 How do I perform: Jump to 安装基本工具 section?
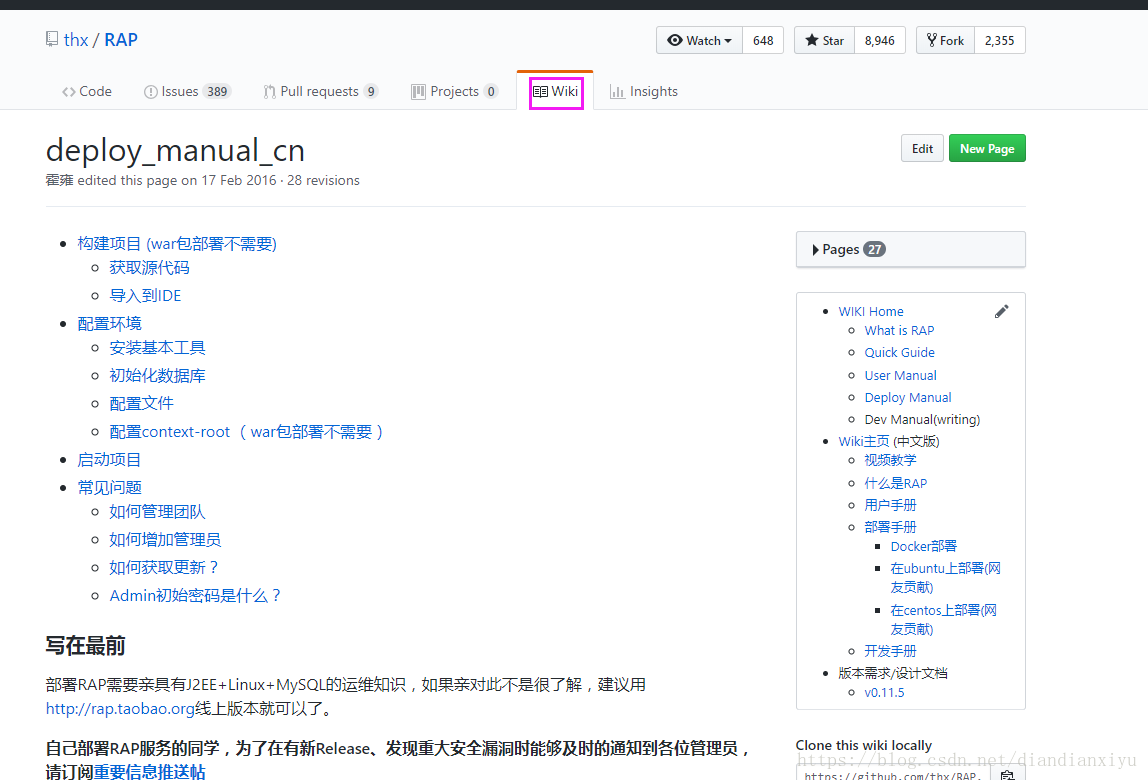click(157, 348)
